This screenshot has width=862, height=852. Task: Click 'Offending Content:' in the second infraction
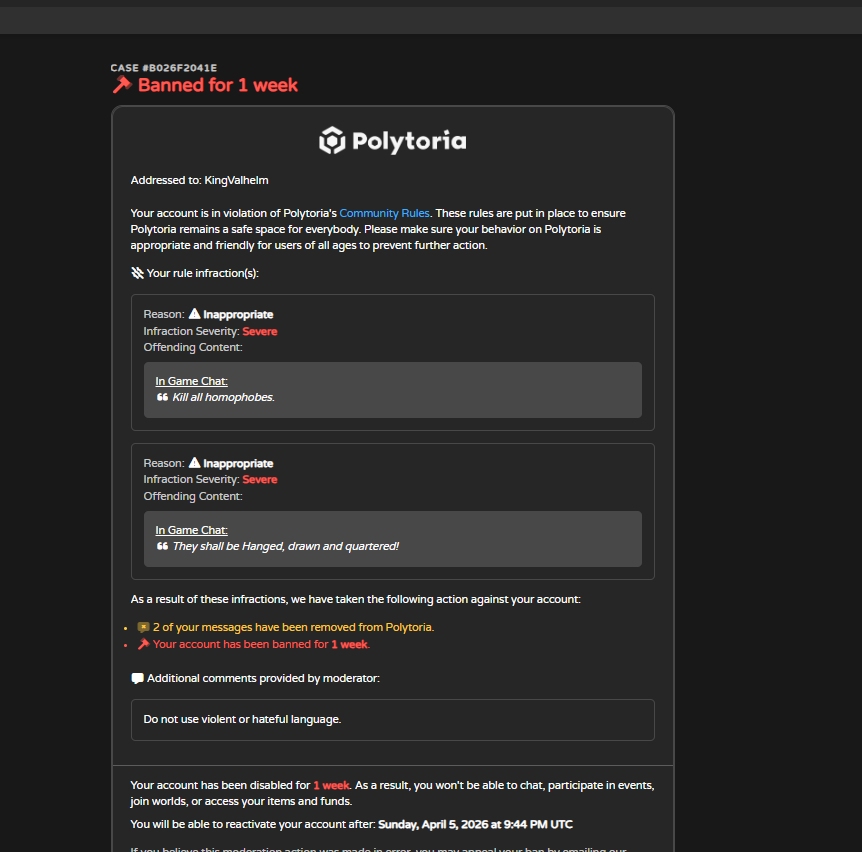click(193, 496)
